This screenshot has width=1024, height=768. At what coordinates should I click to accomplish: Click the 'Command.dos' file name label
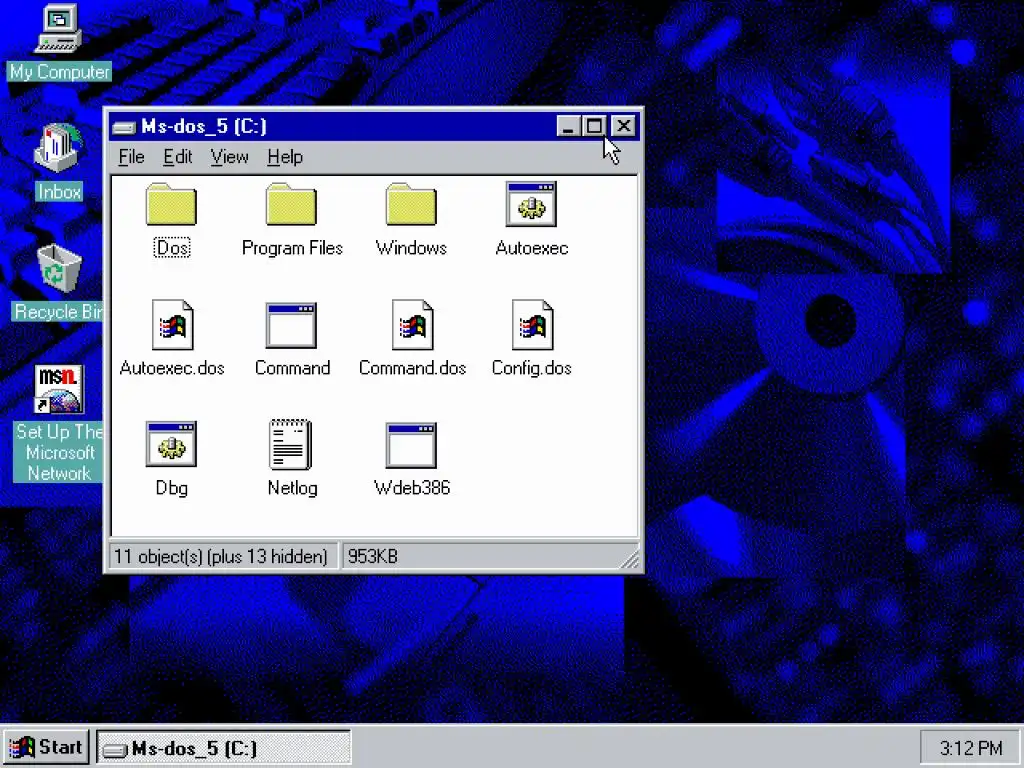point(413,368)
